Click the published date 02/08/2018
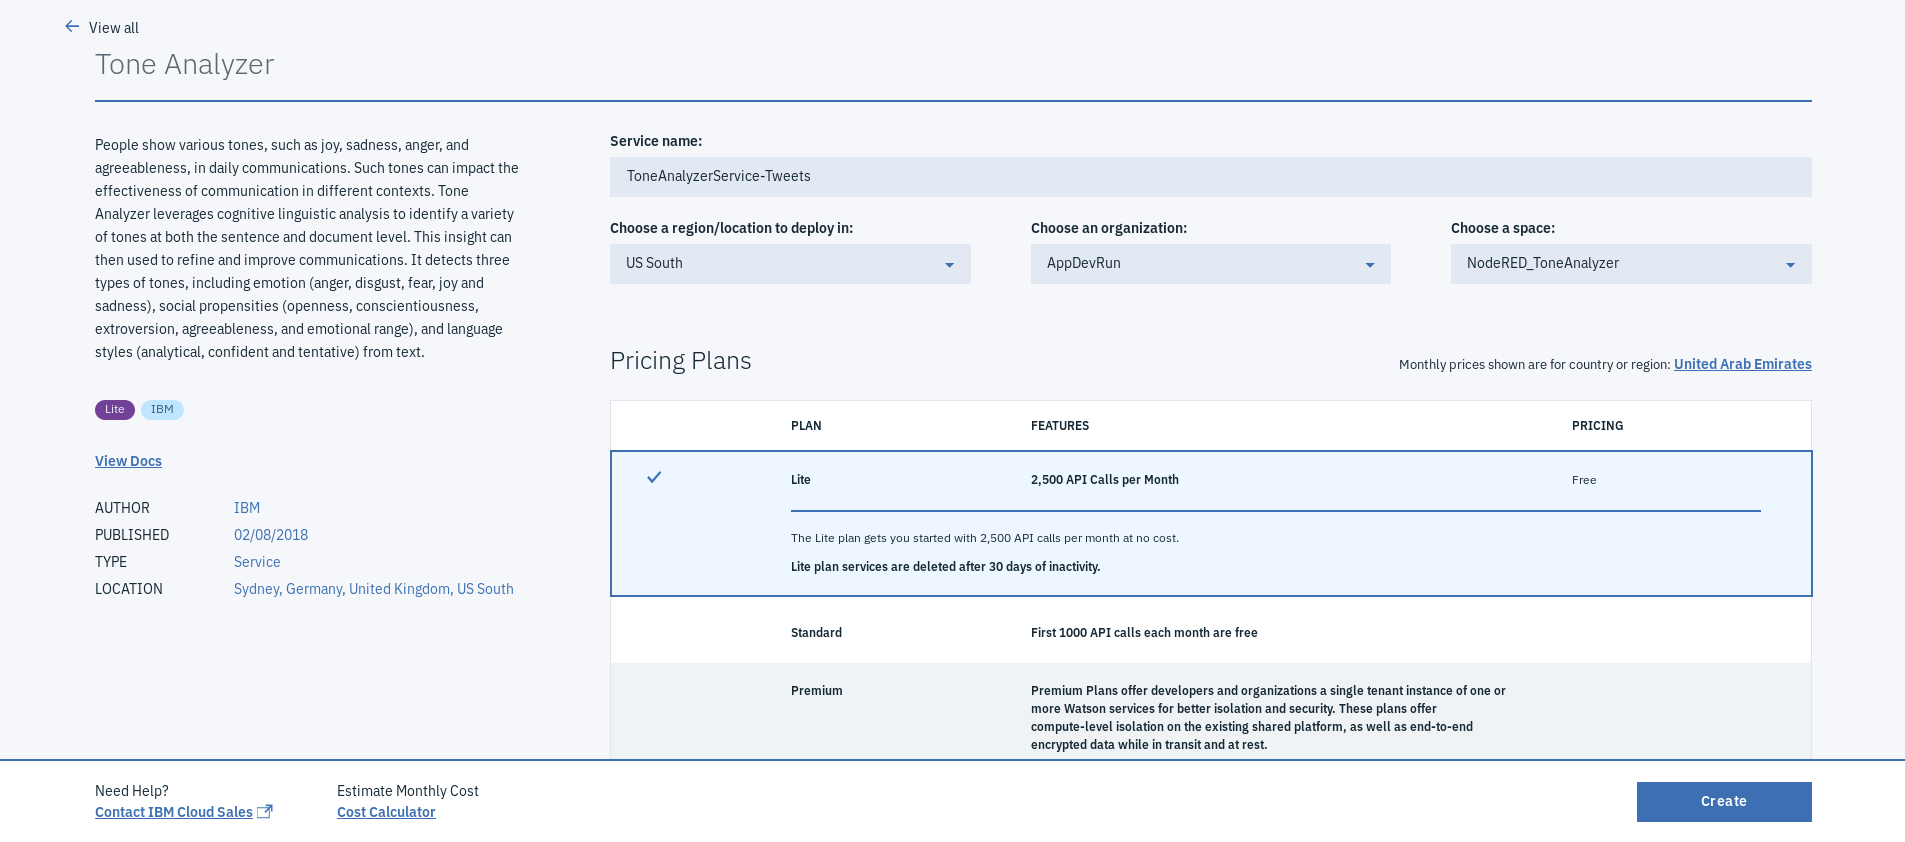Viewport: 1905px width, 842px height. coord(271,535)
